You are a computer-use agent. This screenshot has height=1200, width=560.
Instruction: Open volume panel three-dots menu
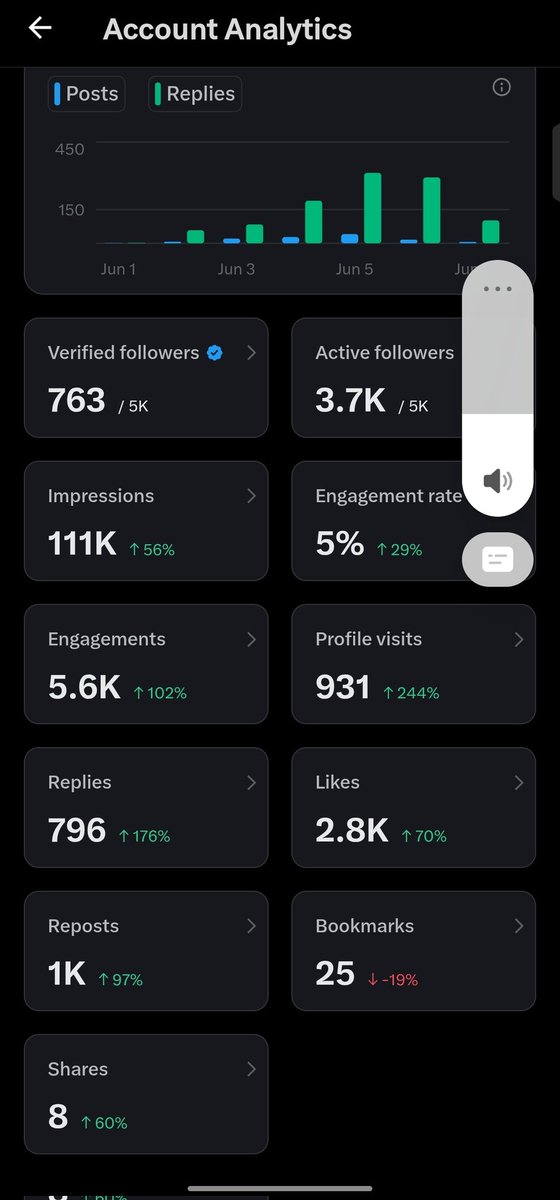[497, 289]
